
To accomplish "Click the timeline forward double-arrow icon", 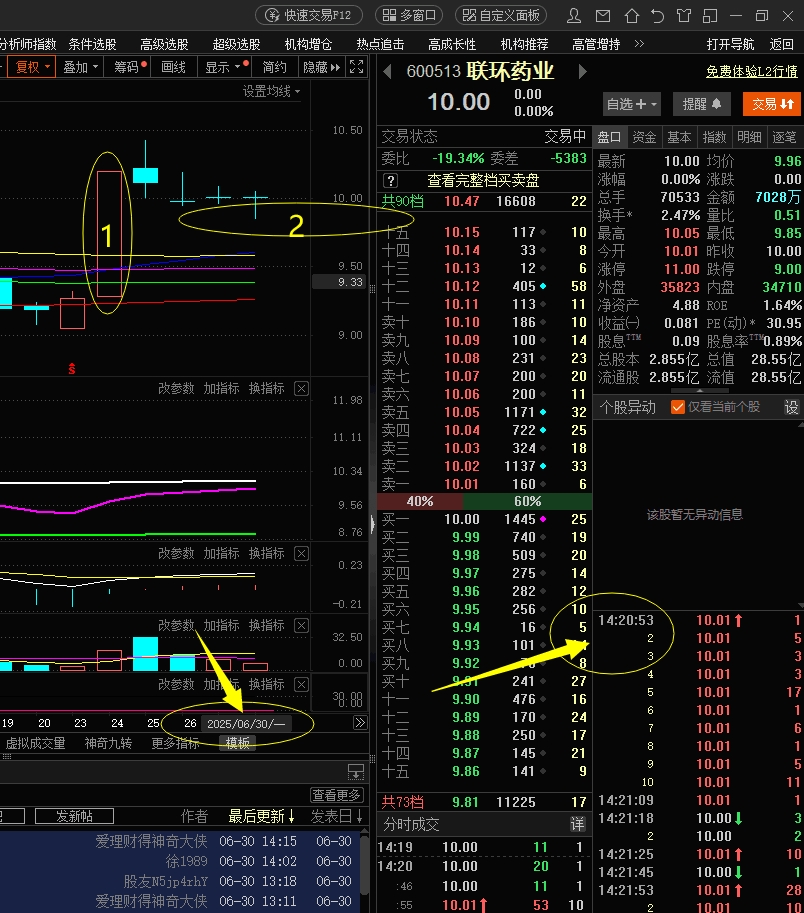I will [360, 723].
